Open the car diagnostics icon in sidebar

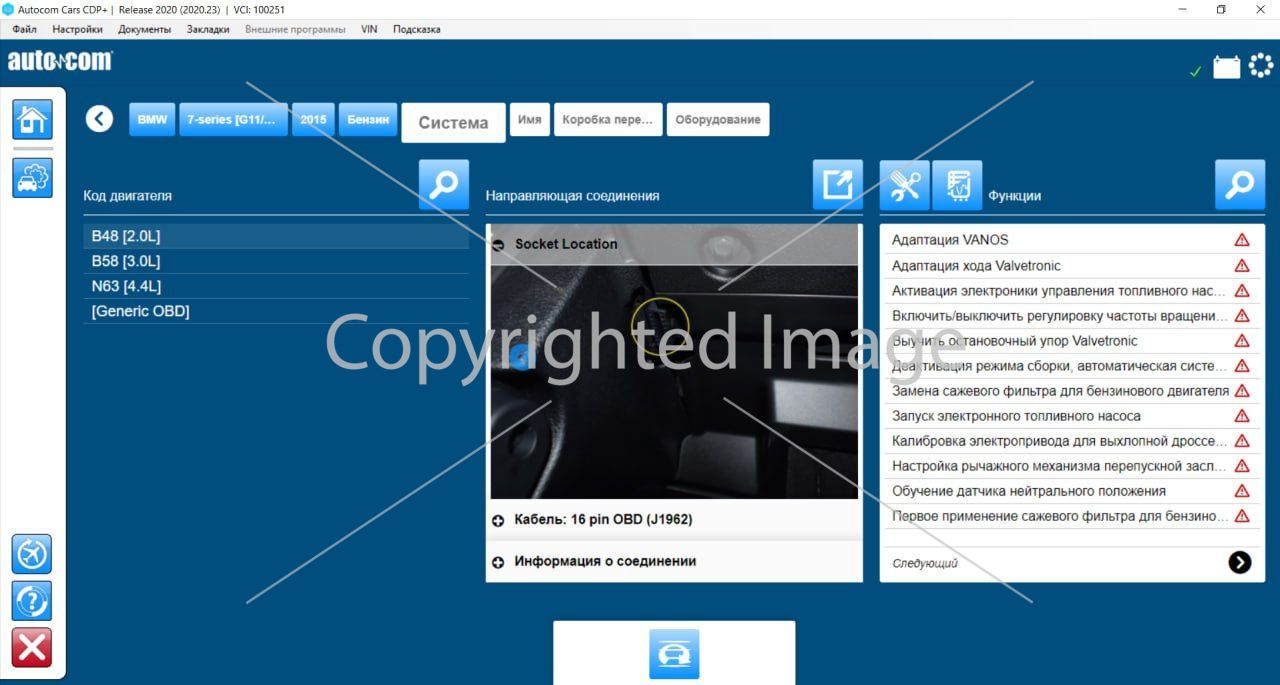tap(32, 178)
